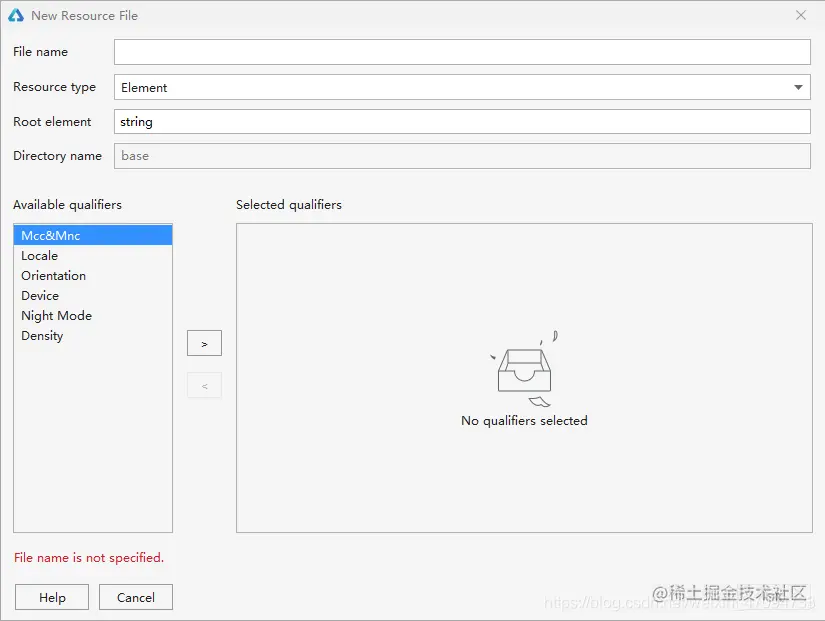Remove qualifier with the < button

pyautogui.click(x=204, y=386)
